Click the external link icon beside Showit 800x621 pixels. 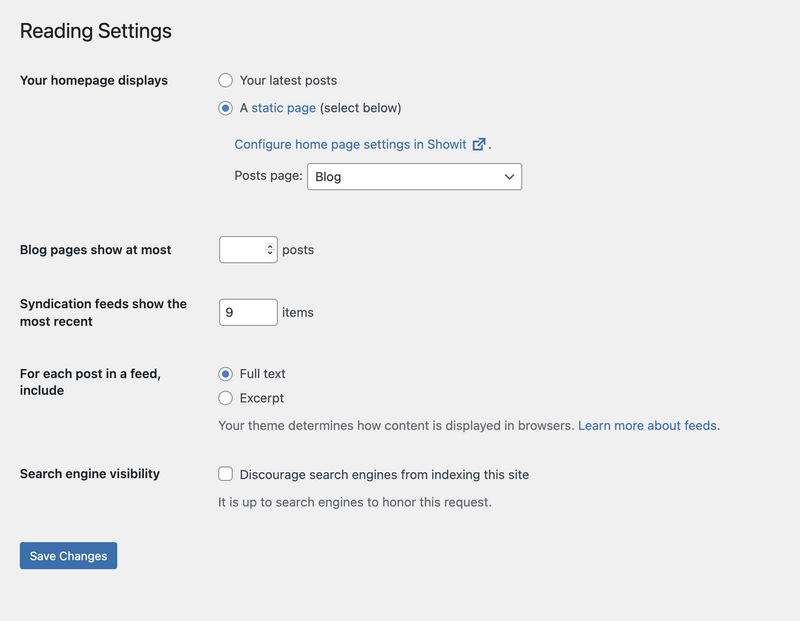pyautogui.click(x=479, y=144)
